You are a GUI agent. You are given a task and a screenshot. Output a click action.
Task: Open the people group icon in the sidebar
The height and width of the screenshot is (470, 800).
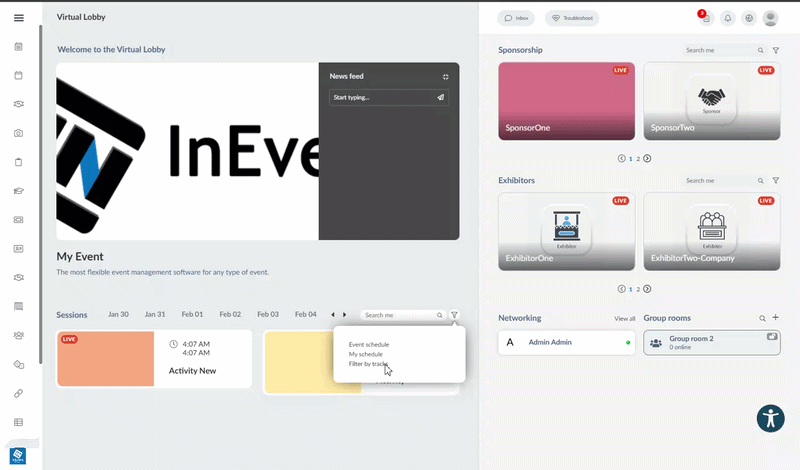point(18,336)
